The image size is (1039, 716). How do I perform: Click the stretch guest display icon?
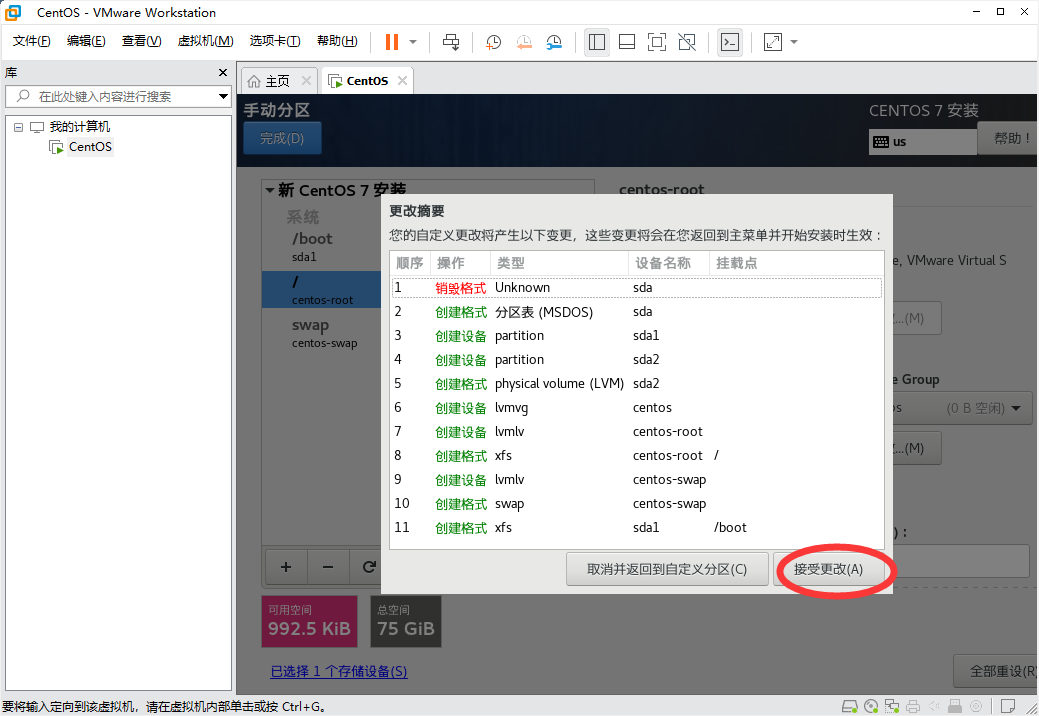pyautogui.click(x=773, y=42)
